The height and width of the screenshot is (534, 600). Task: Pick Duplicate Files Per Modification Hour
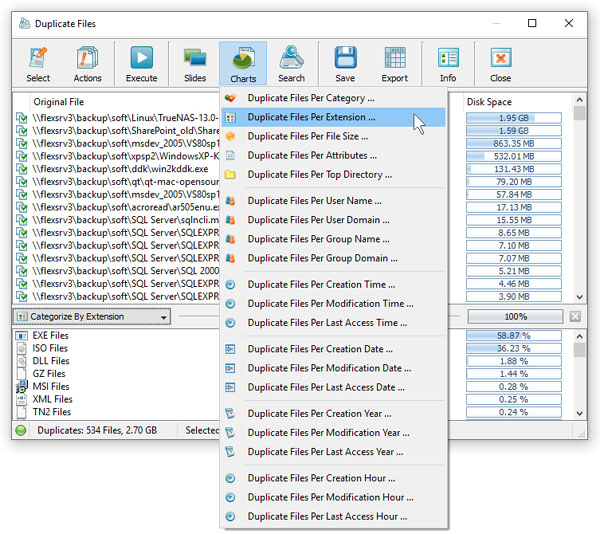pyautogui.click(x=333, y=497)
